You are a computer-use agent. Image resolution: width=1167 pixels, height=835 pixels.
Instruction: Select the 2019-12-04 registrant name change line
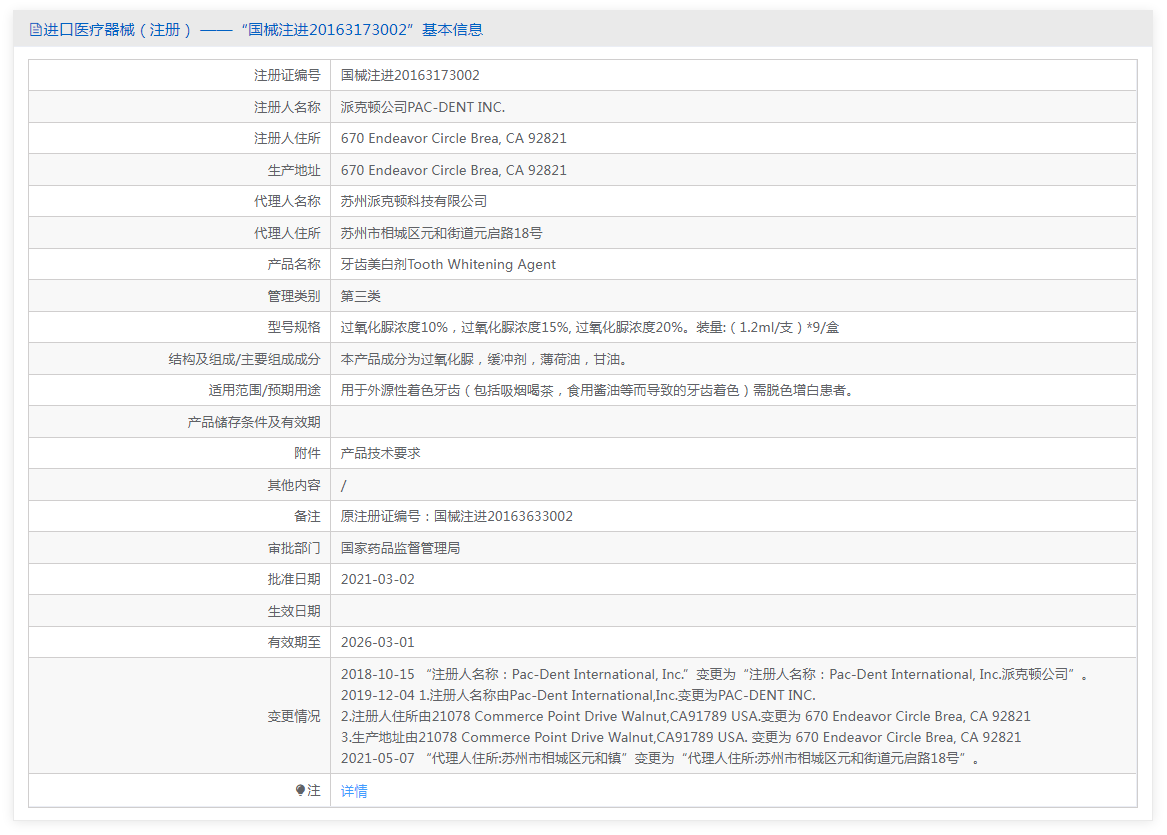(578, 695)
